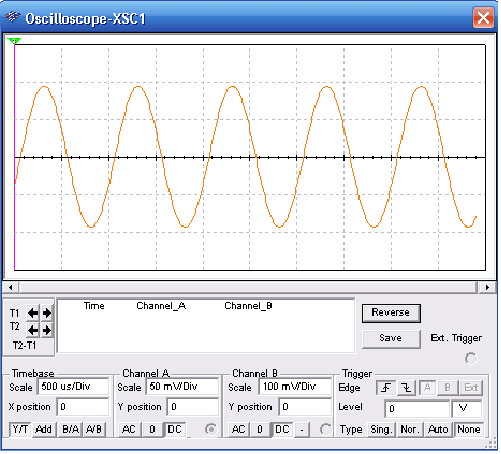Select falling edge trigger icon
Screen dimensions: 501x454
(406, 388)
